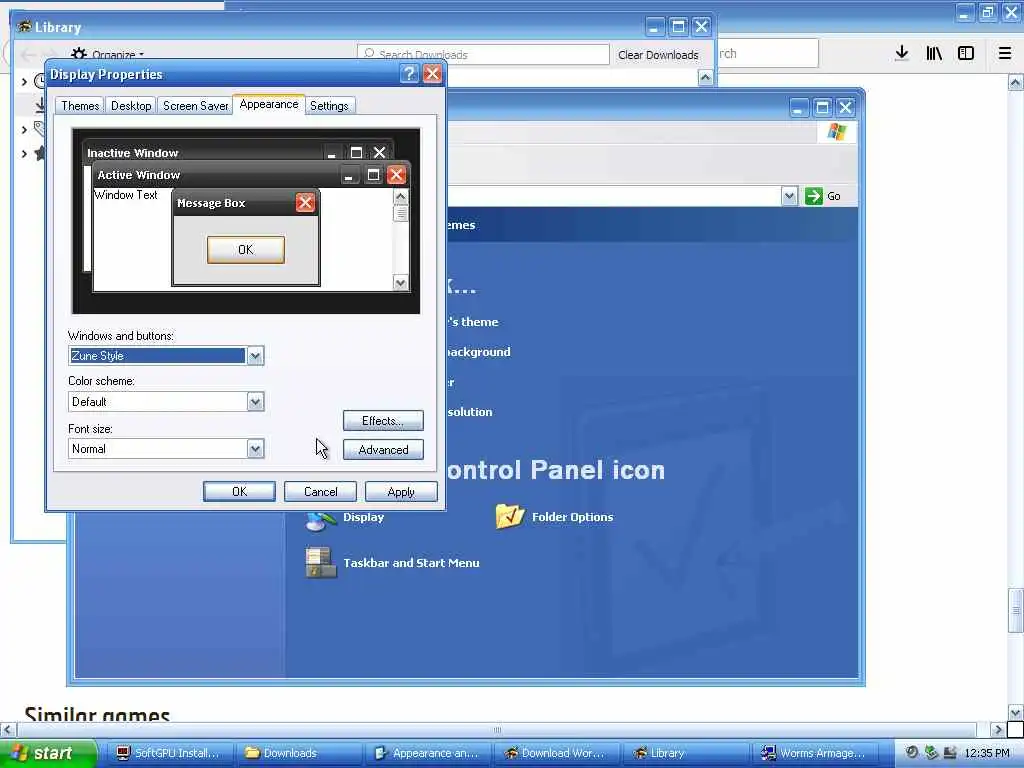The height and width of the screenshot is (768, 1024).
Task: Open the Organize menu in Library
Action: click(x=109, y=55)
